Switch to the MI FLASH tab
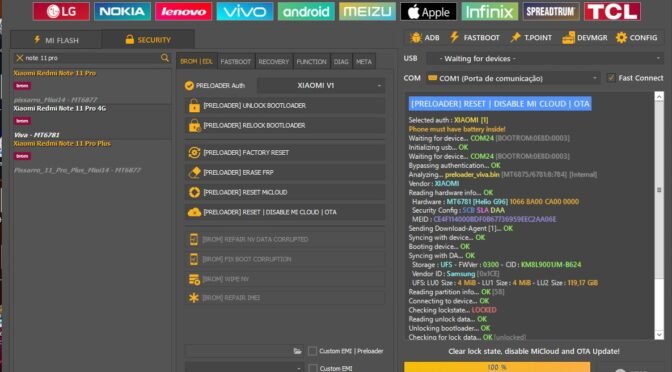672x372 pixels. 56,40
